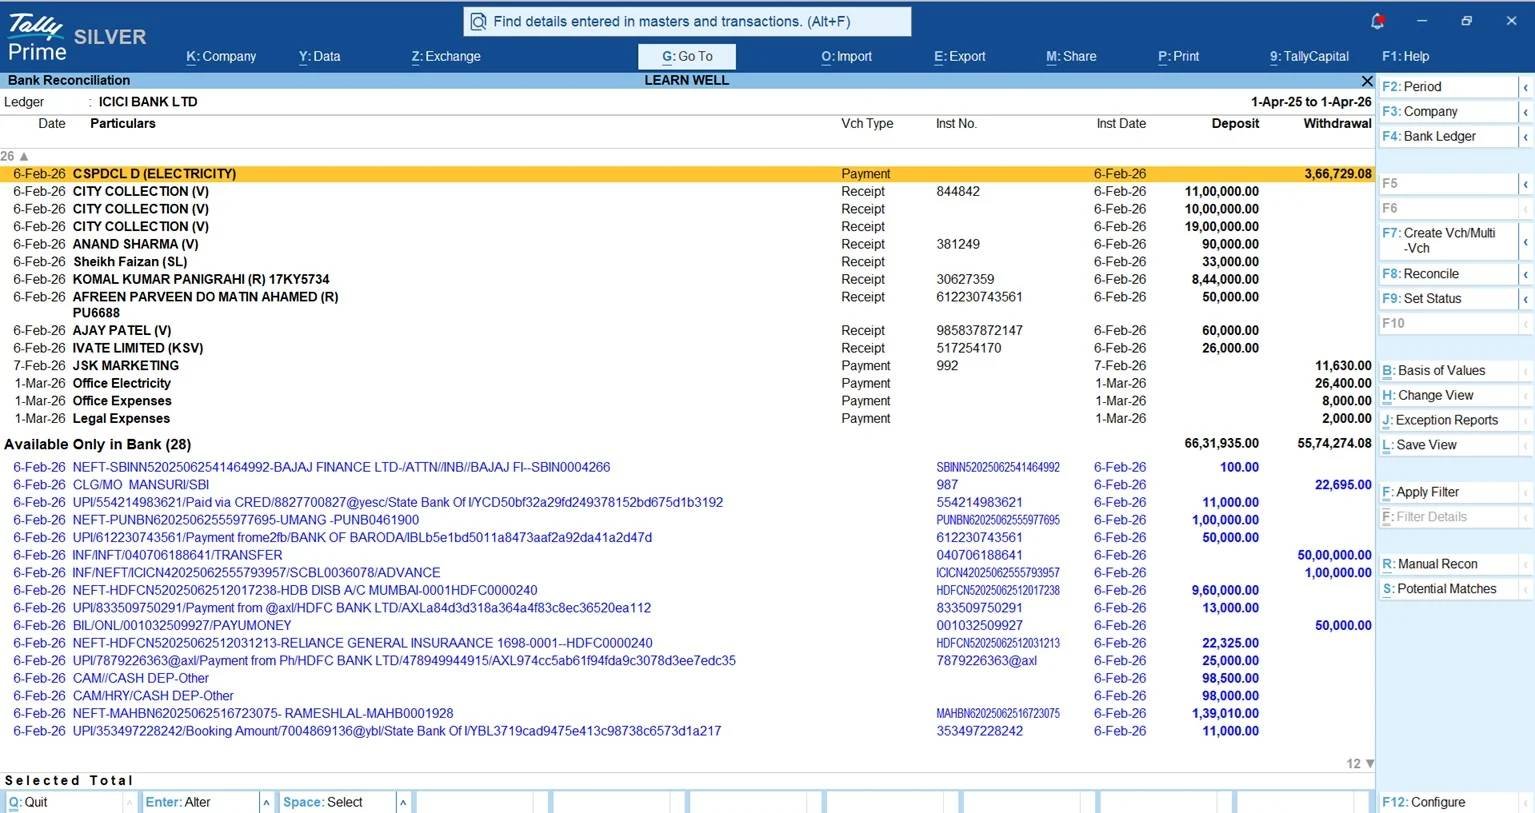Select the KOMAL KUMAR PANIGRAHI receipt row
This screenshot has height=813, width=1535.
[x=687, y=280]
